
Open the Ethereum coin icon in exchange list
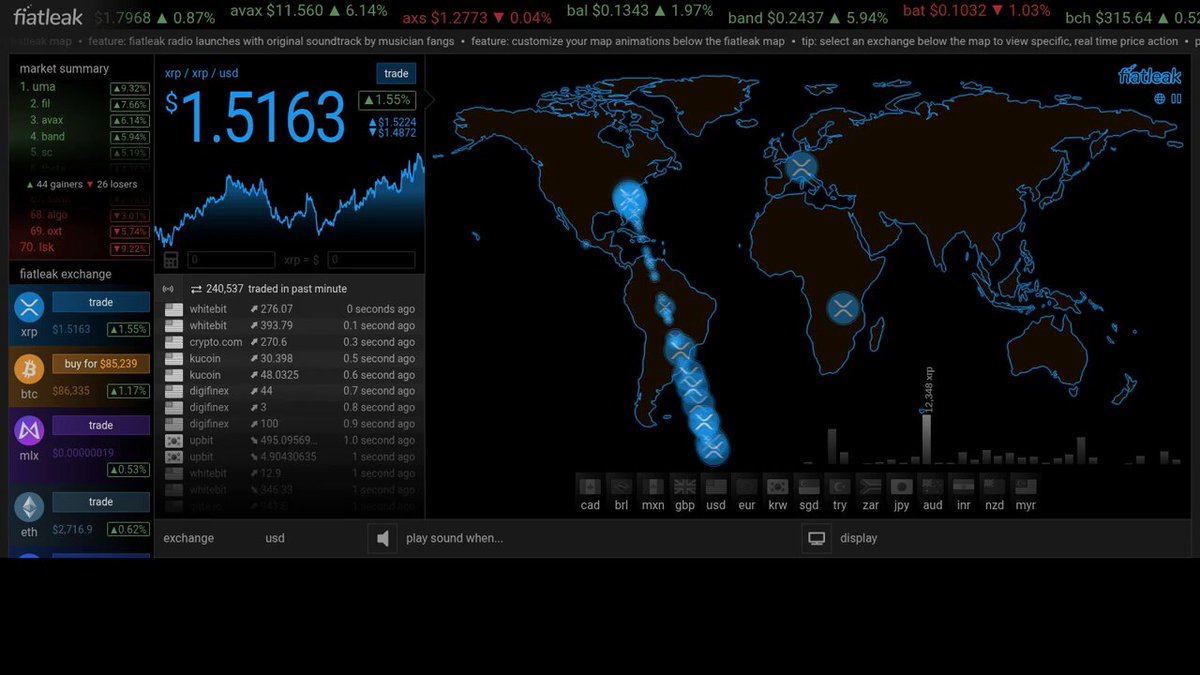coord(29,507)
